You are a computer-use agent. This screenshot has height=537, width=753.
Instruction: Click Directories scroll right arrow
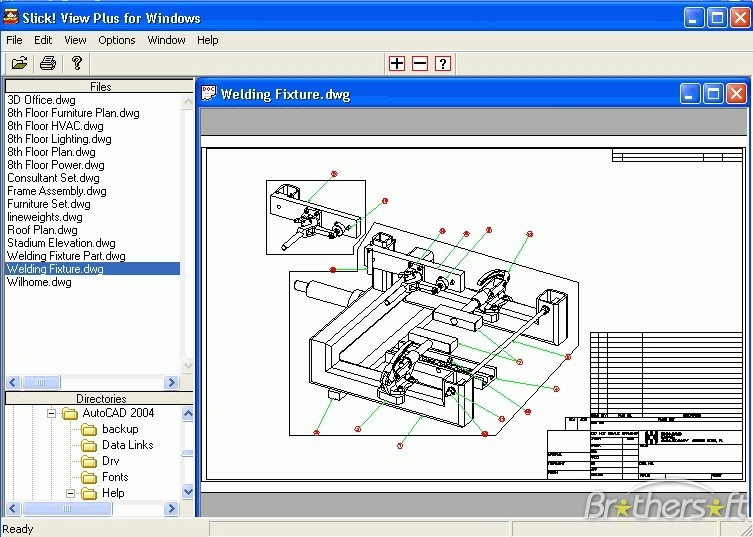[171, 508]
